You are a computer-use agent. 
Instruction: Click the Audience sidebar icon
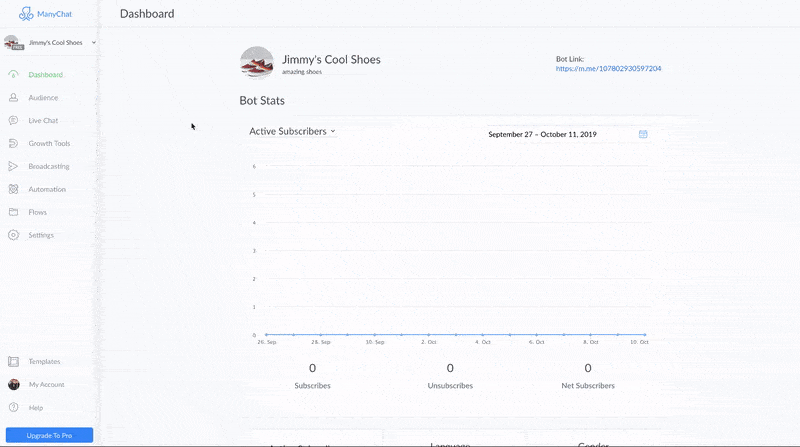point(13,98)
